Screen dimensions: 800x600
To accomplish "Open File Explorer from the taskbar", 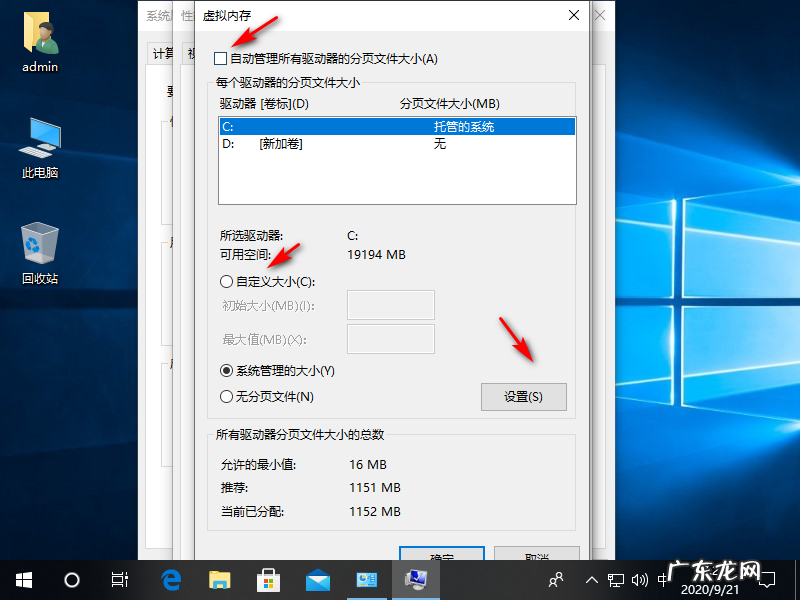I will [219, 580].
